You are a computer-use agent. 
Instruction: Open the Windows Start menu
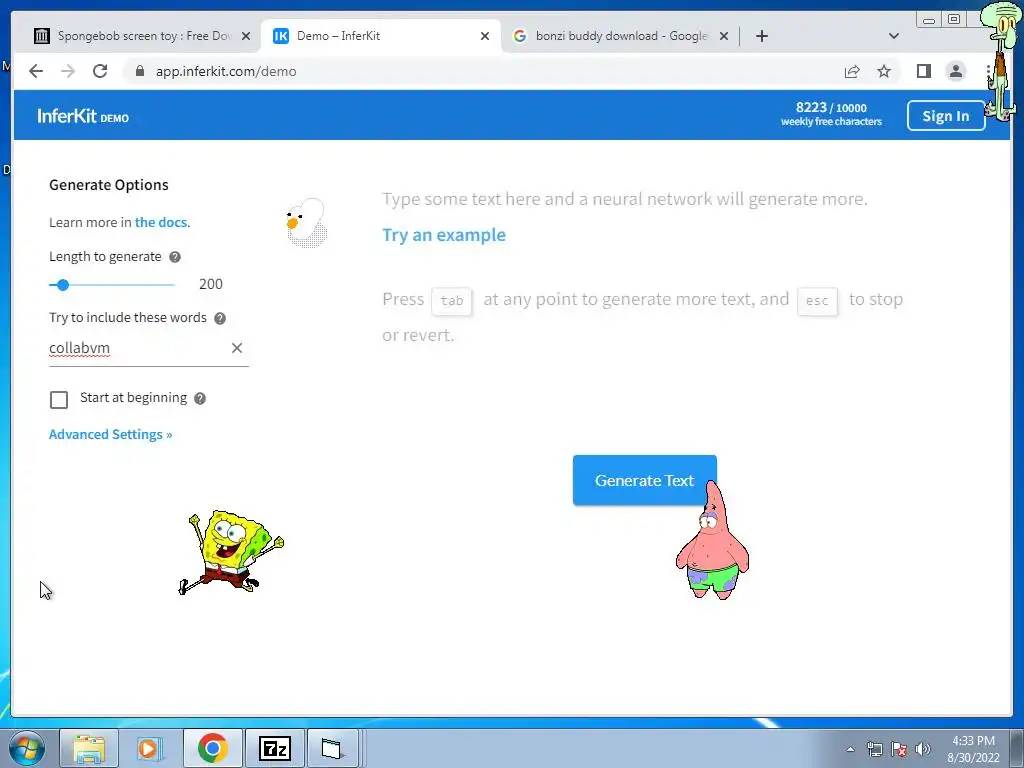[27, 748]
